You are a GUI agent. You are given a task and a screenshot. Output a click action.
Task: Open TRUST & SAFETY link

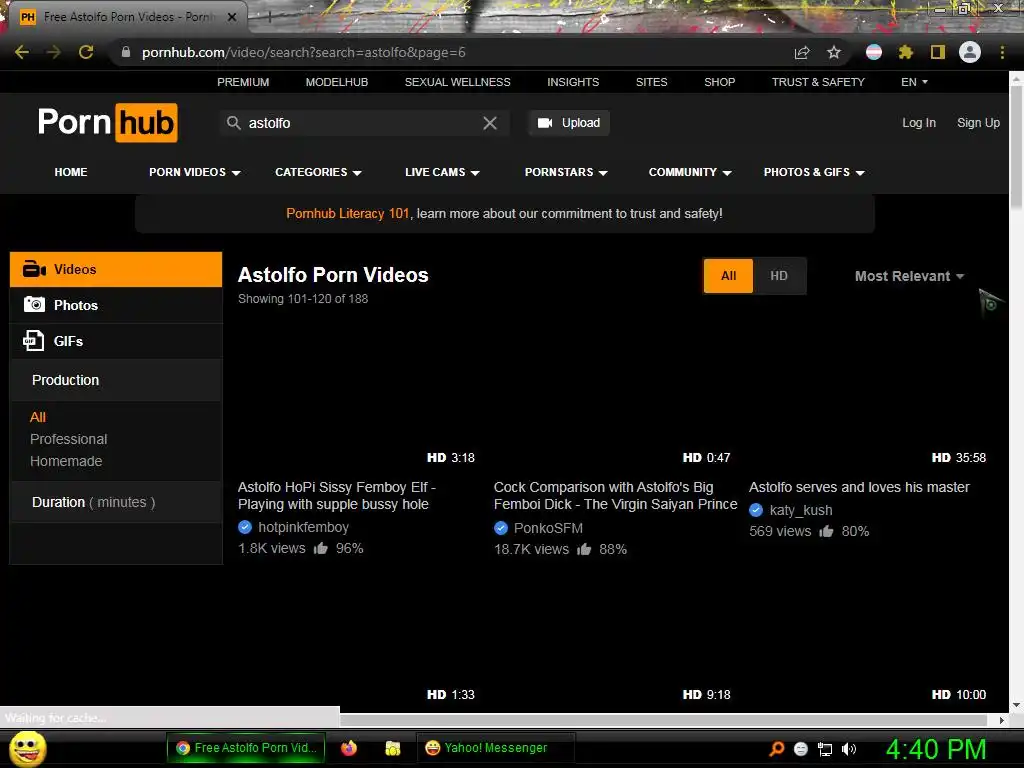pyautogui.click(x=818, y=82)
